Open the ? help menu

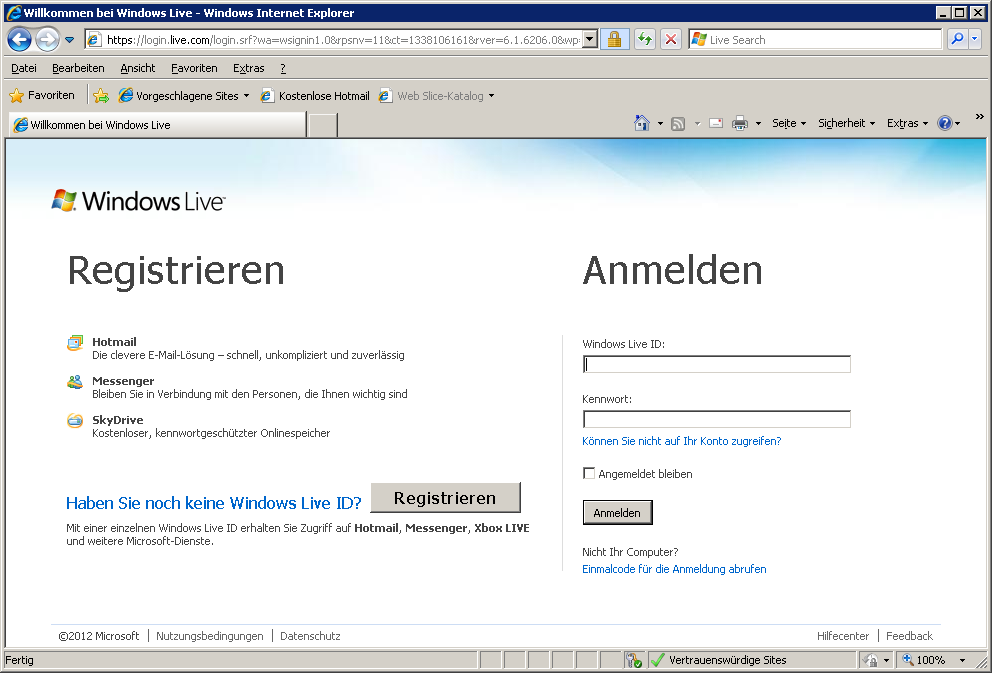pyautogui.click(x=283, y=68)
